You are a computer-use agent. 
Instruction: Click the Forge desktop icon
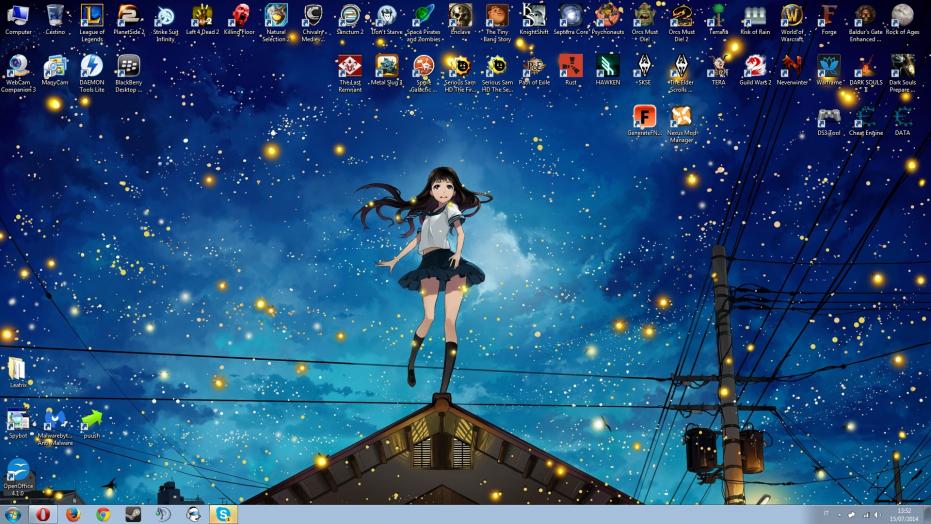[x=829, y=20]
